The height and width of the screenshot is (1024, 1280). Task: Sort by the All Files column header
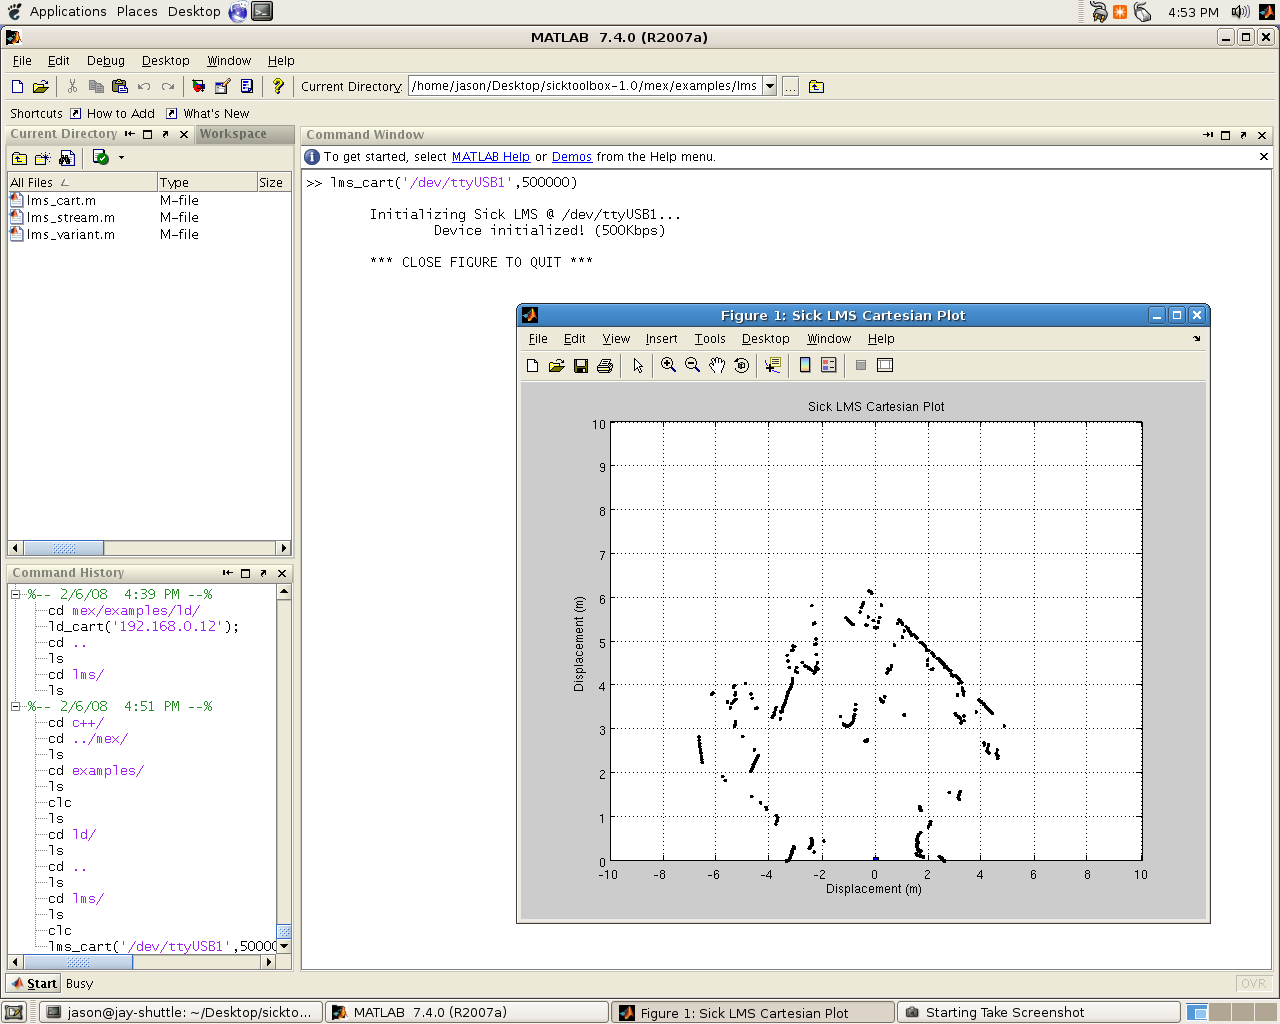pos(82,182)
